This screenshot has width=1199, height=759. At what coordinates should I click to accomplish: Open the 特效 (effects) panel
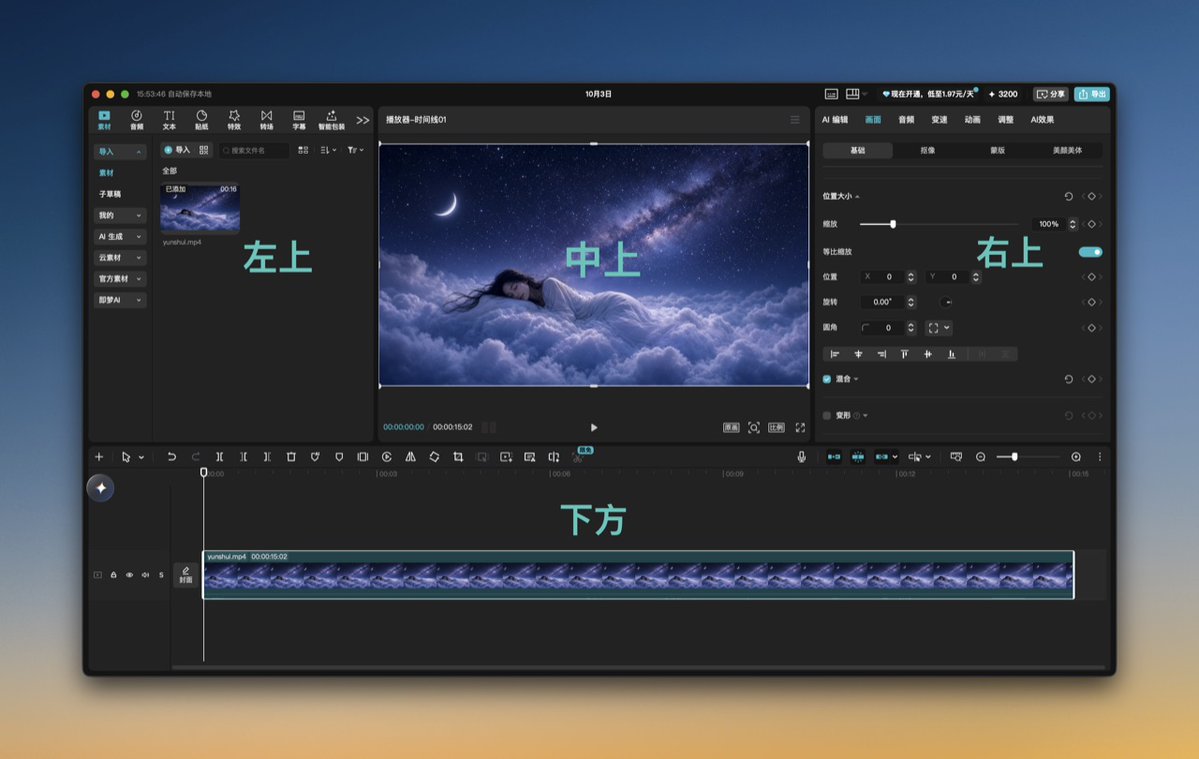coord(234,119)
